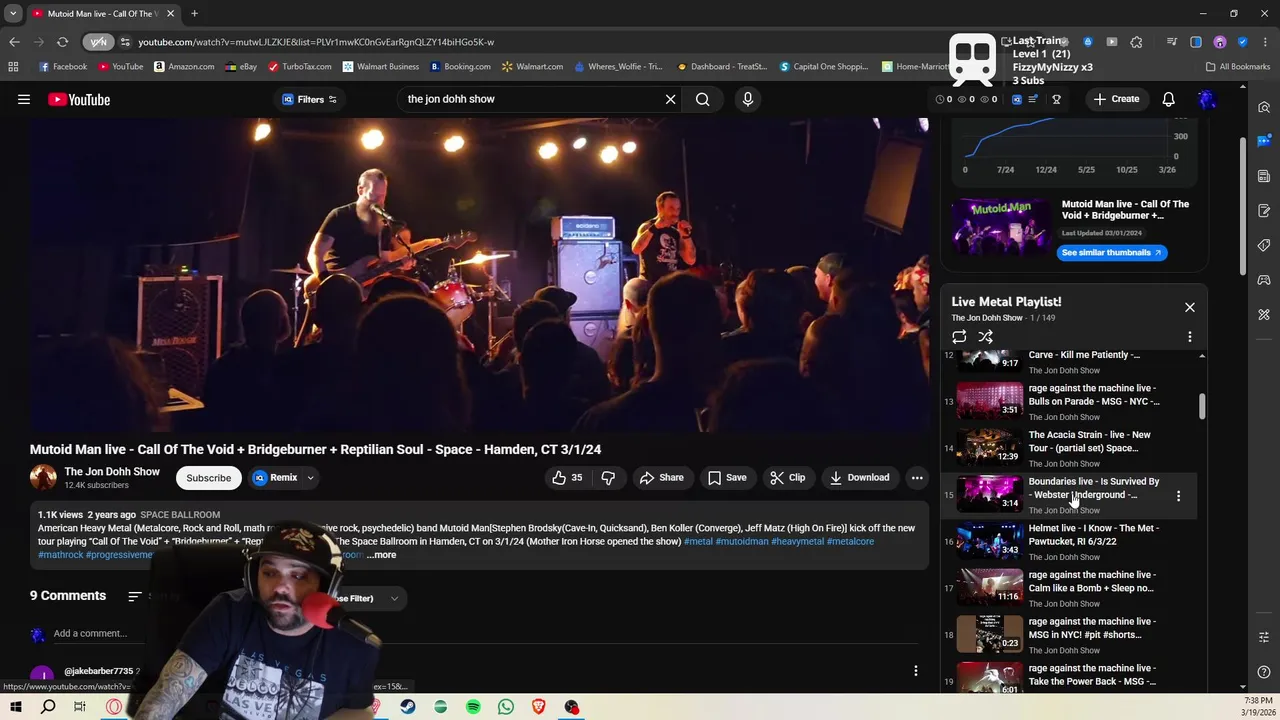Go back to the previous page
The height and width of the screenshot is (720, 1280).
click(14, 42)
